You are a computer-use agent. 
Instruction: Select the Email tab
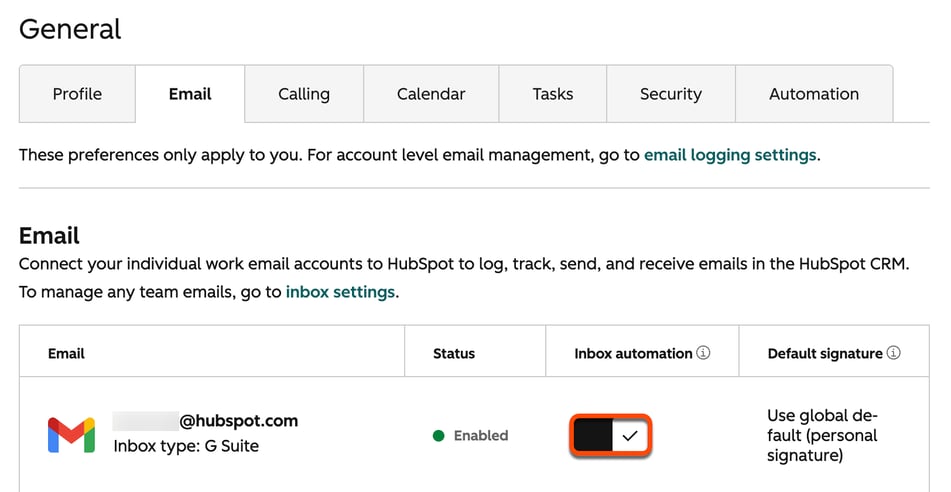[x=190, y=94]
